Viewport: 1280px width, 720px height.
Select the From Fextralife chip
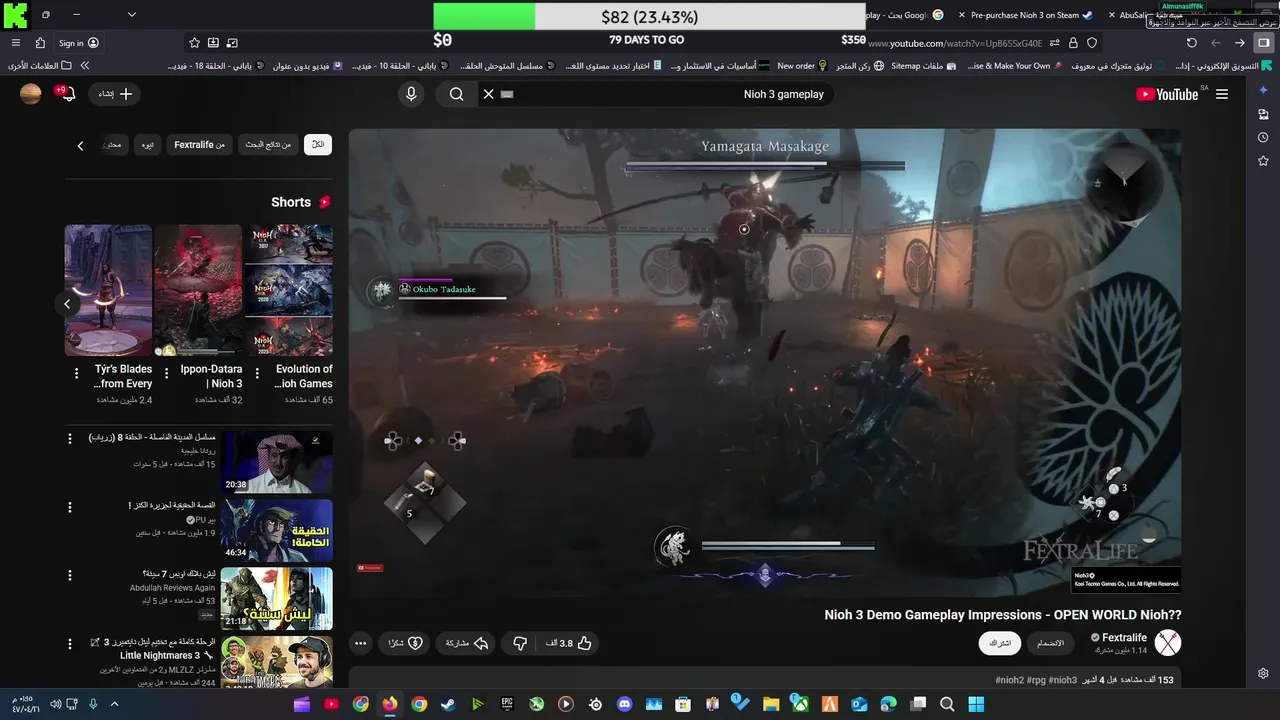[x=199, y=145]
